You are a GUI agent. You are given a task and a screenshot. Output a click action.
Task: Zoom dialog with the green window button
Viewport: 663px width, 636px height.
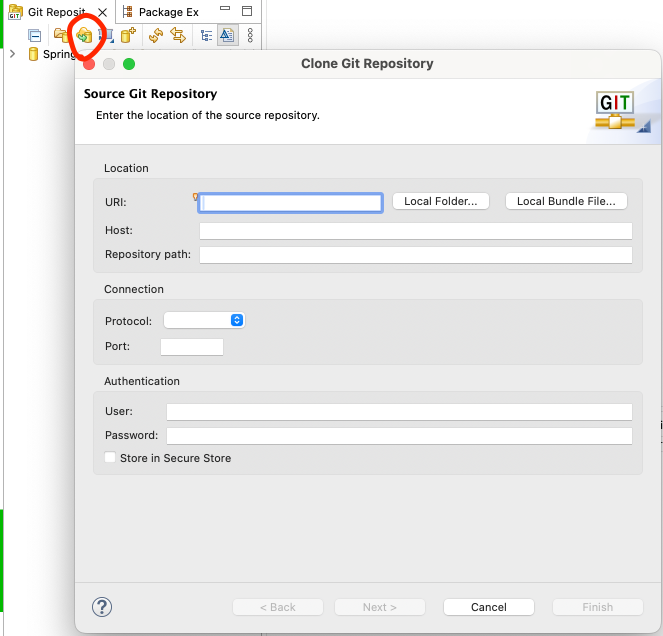129,64
